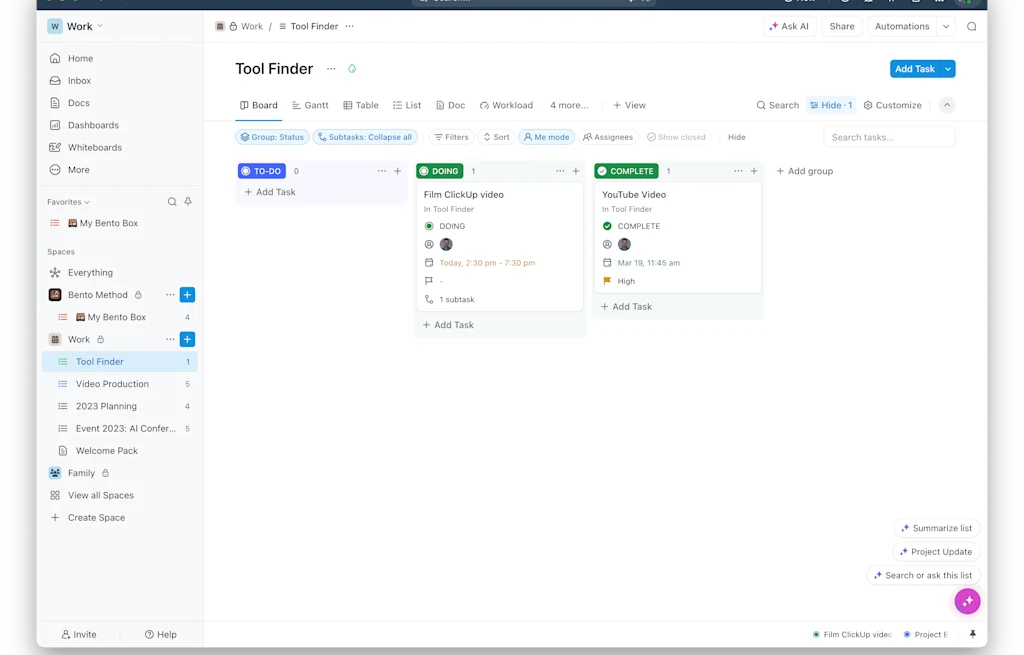The height and width of the screenshot is (655, 1024).
Task: Search favorites using magnifier icon
Action: tap(172, 202)
